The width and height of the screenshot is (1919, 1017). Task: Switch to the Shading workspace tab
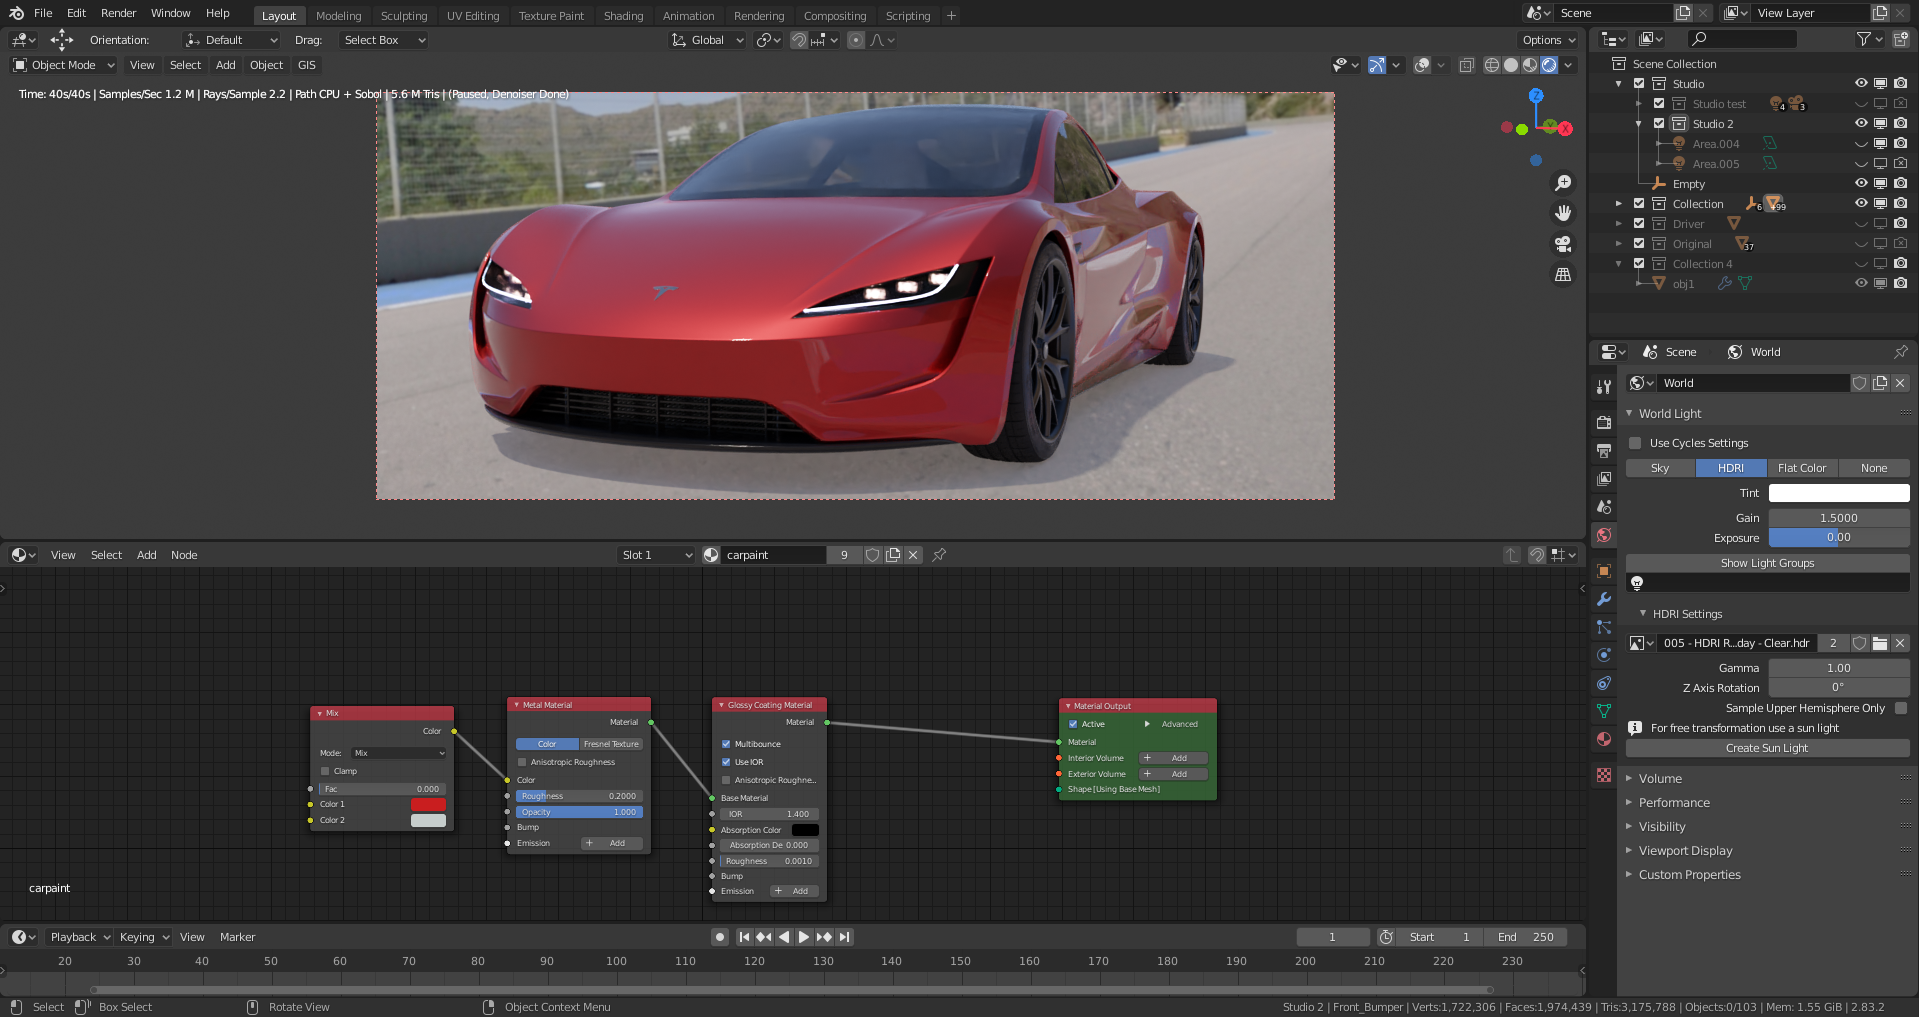click(623, 16)
